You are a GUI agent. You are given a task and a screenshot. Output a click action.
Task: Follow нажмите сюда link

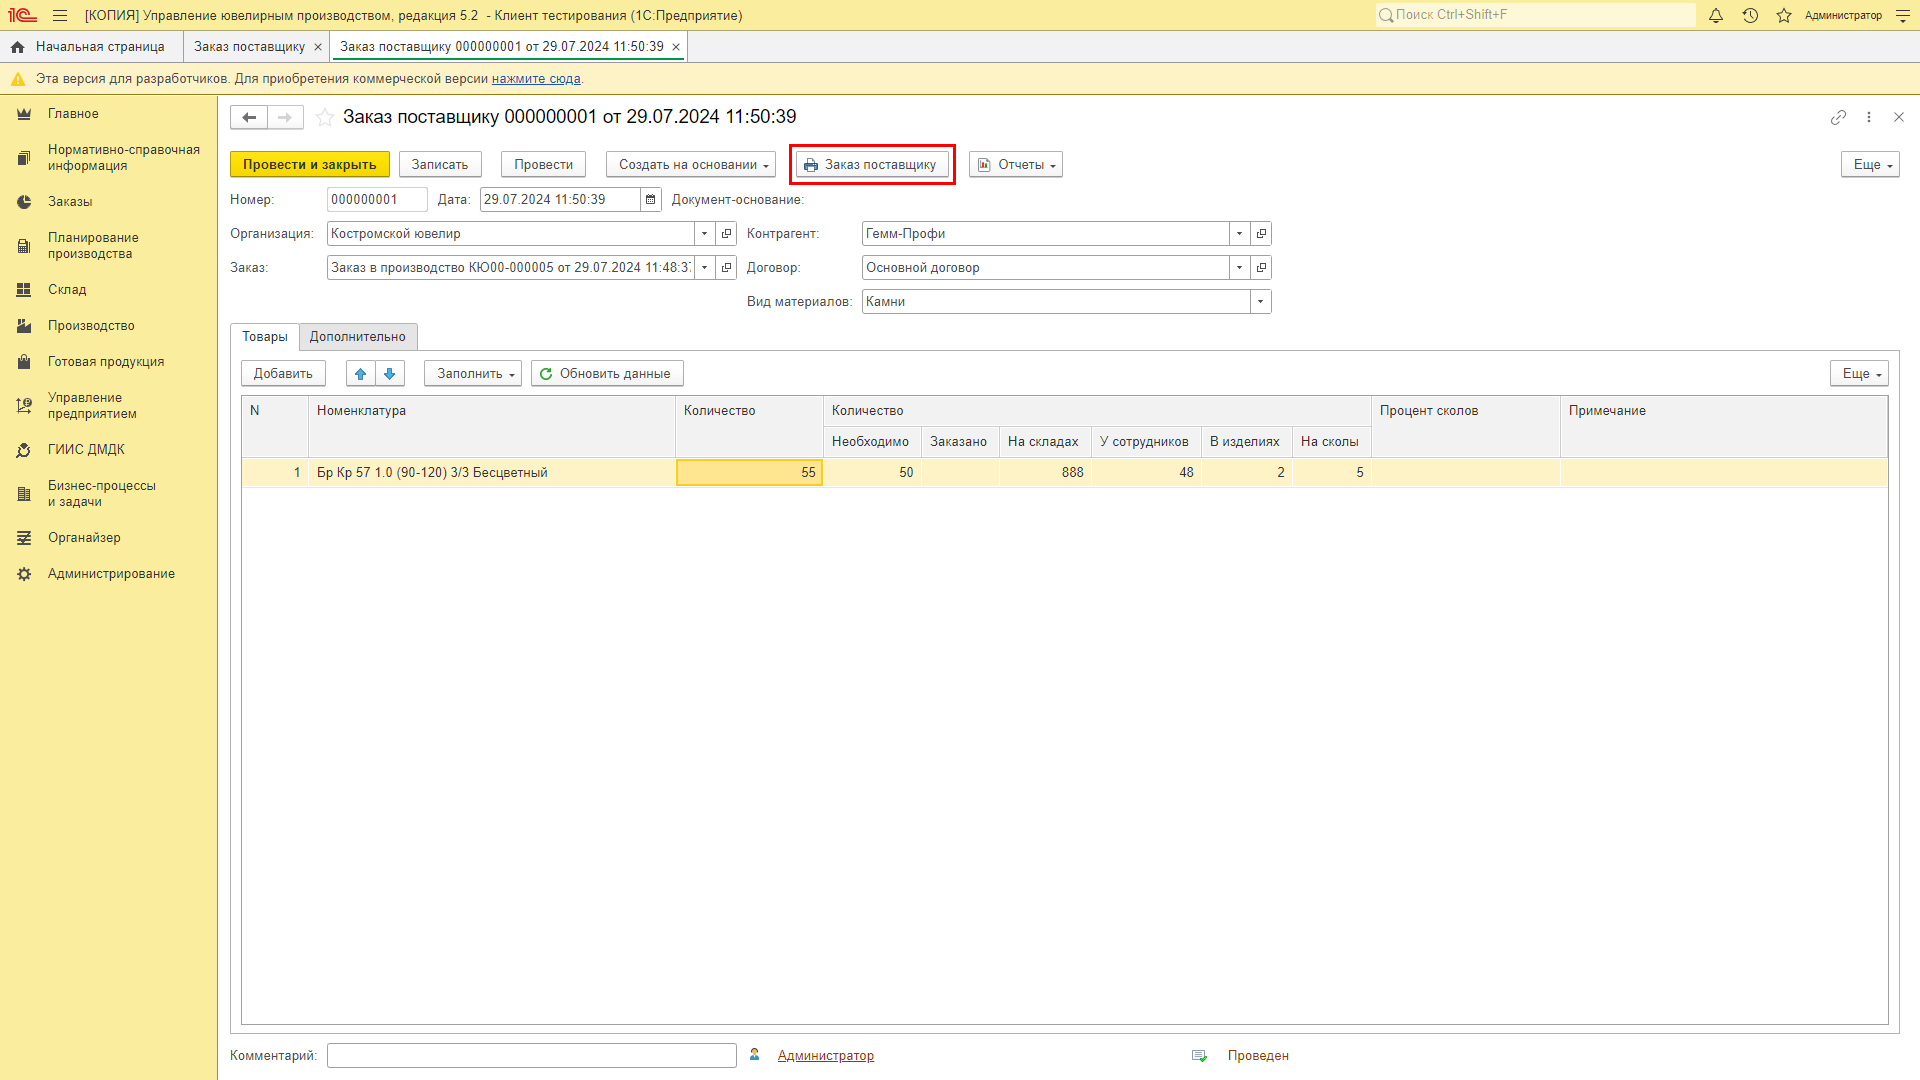pyautogui.click(x=536, y=79)
